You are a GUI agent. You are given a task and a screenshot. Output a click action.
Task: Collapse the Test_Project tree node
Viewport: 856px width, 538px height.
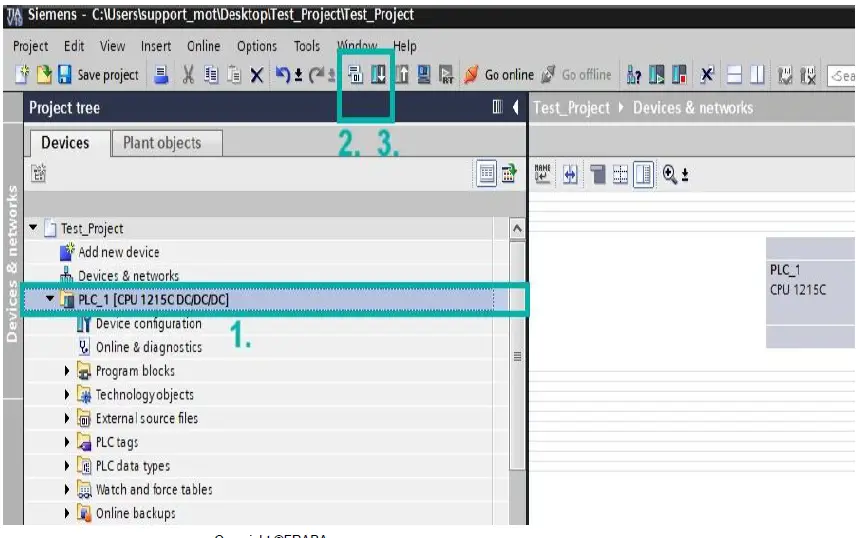point(33,227)
